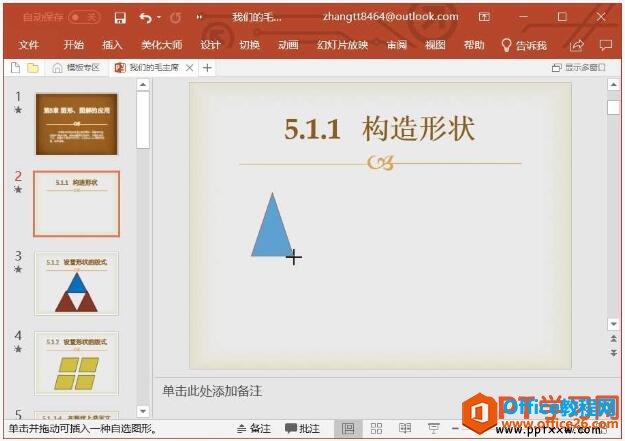Screen dimensions: 625x441
Task: Select slide 1 thumbnail
Action: tap(77, 124)
